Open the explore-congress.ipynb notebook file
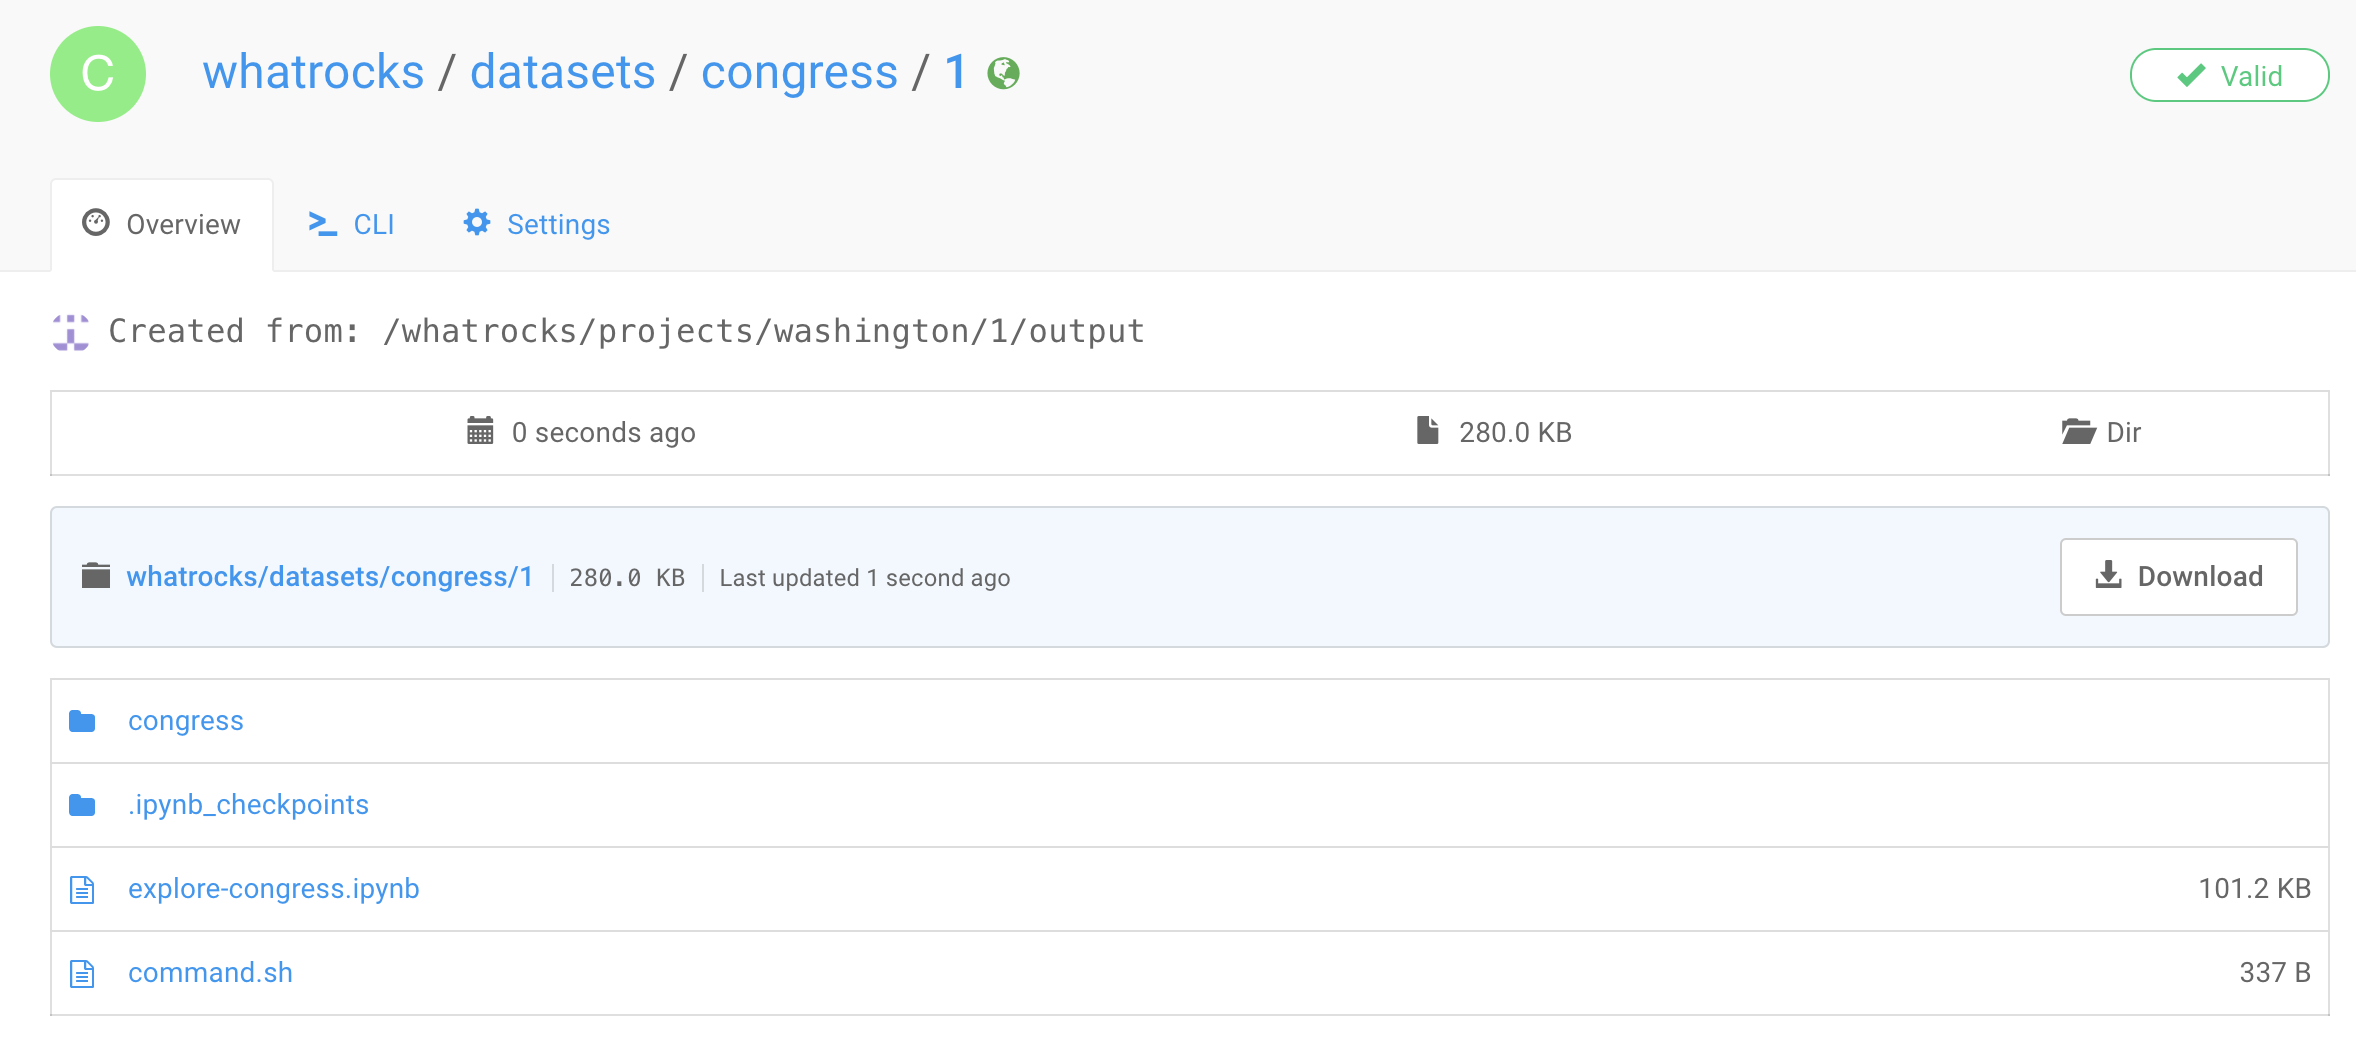This screenshot has height=1054, width=2356. coord(273,889)
